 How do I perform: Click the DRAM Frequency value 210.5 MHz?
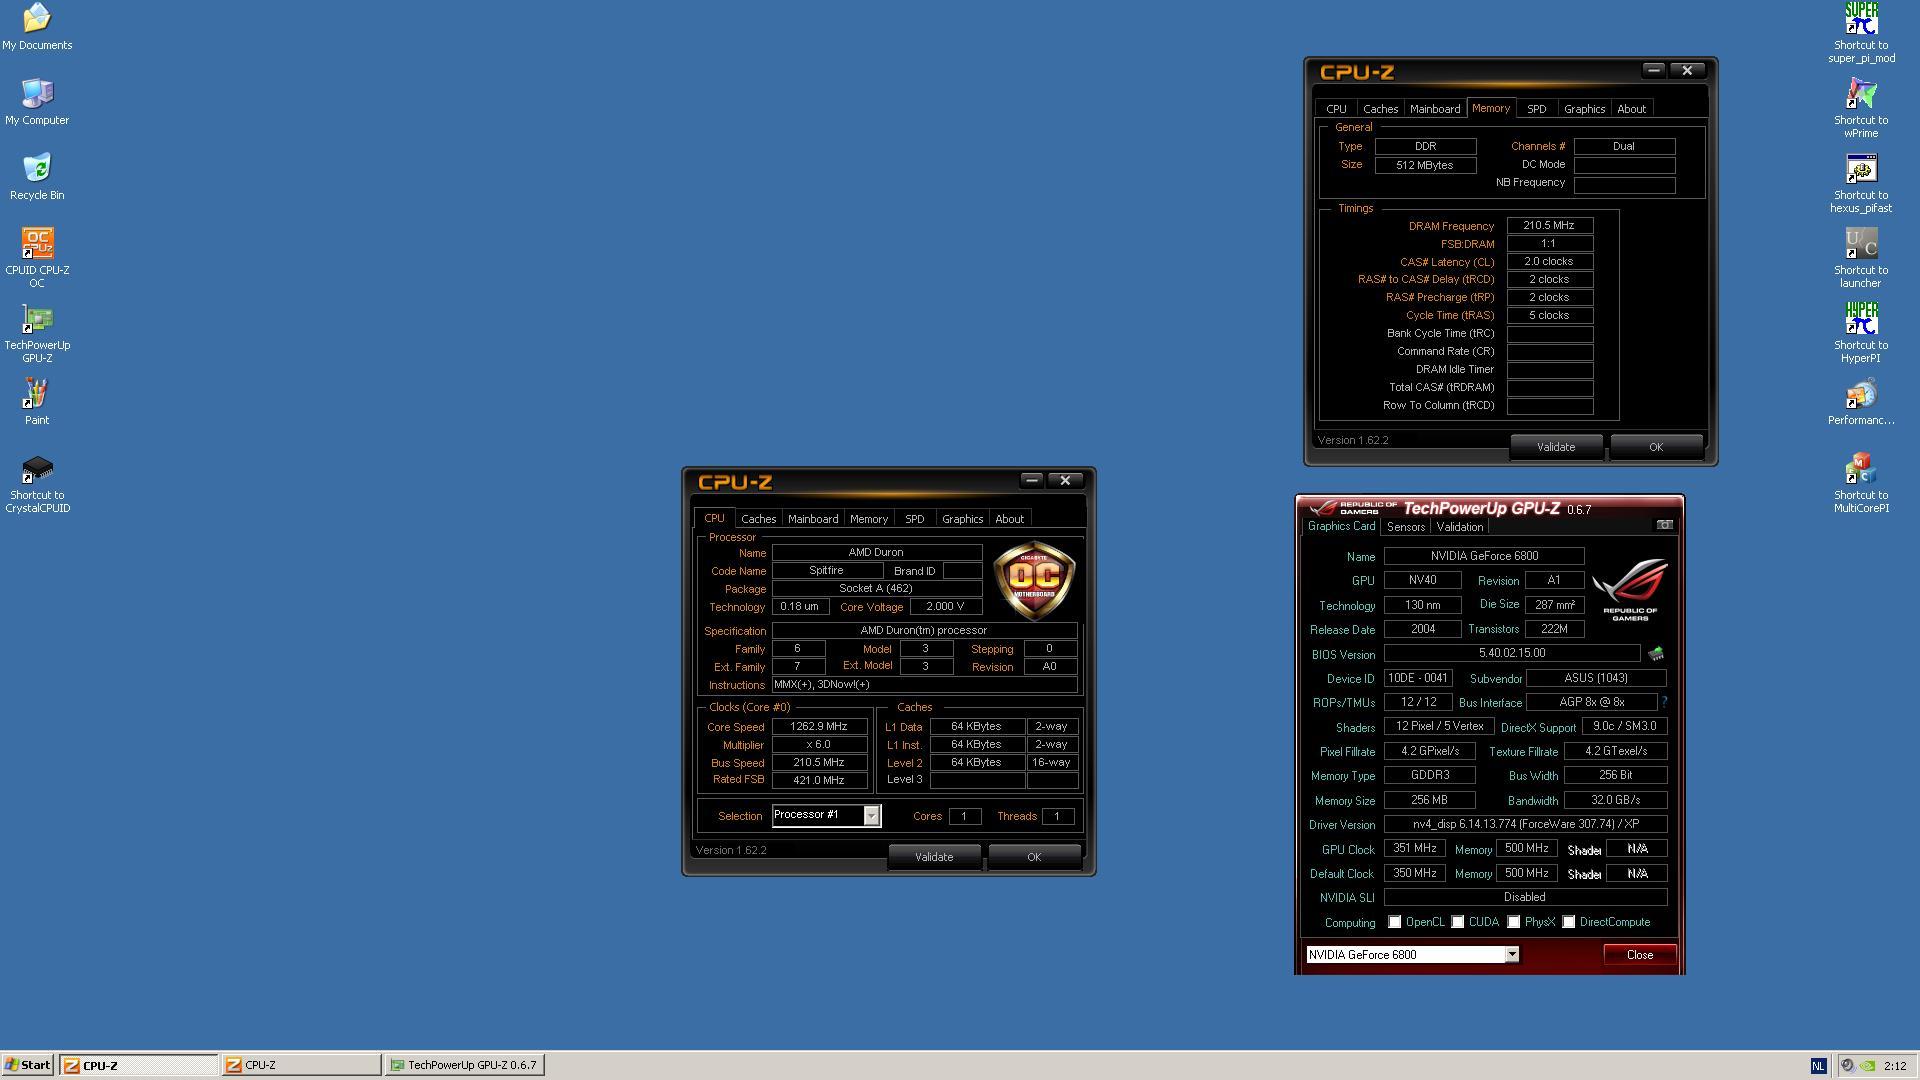click(x=1549, y=226)
